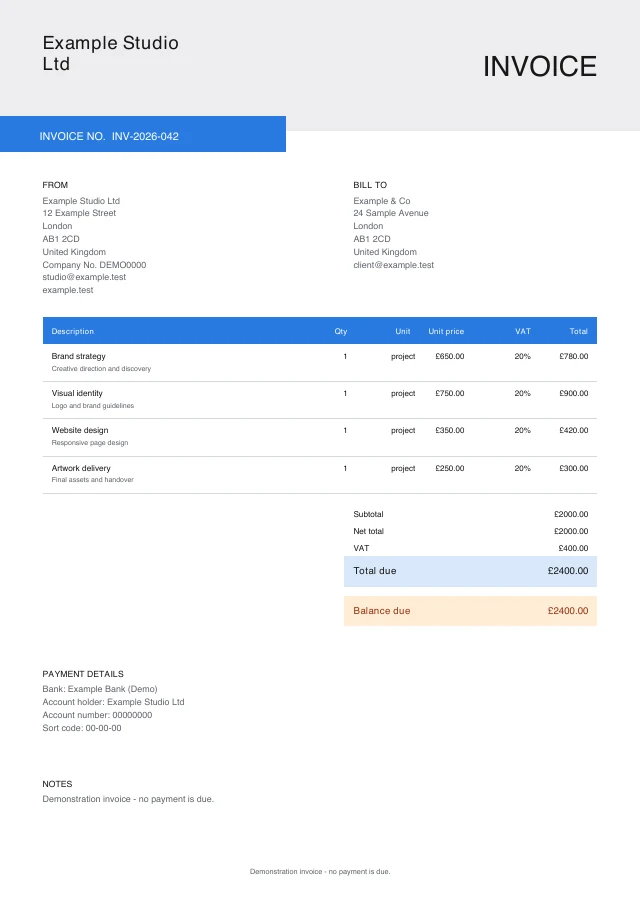Image resolution: width=640 pixels, height=906 pixels.
Task: Click the footer demonstration invoice text
Action: (x=320, y=871)
